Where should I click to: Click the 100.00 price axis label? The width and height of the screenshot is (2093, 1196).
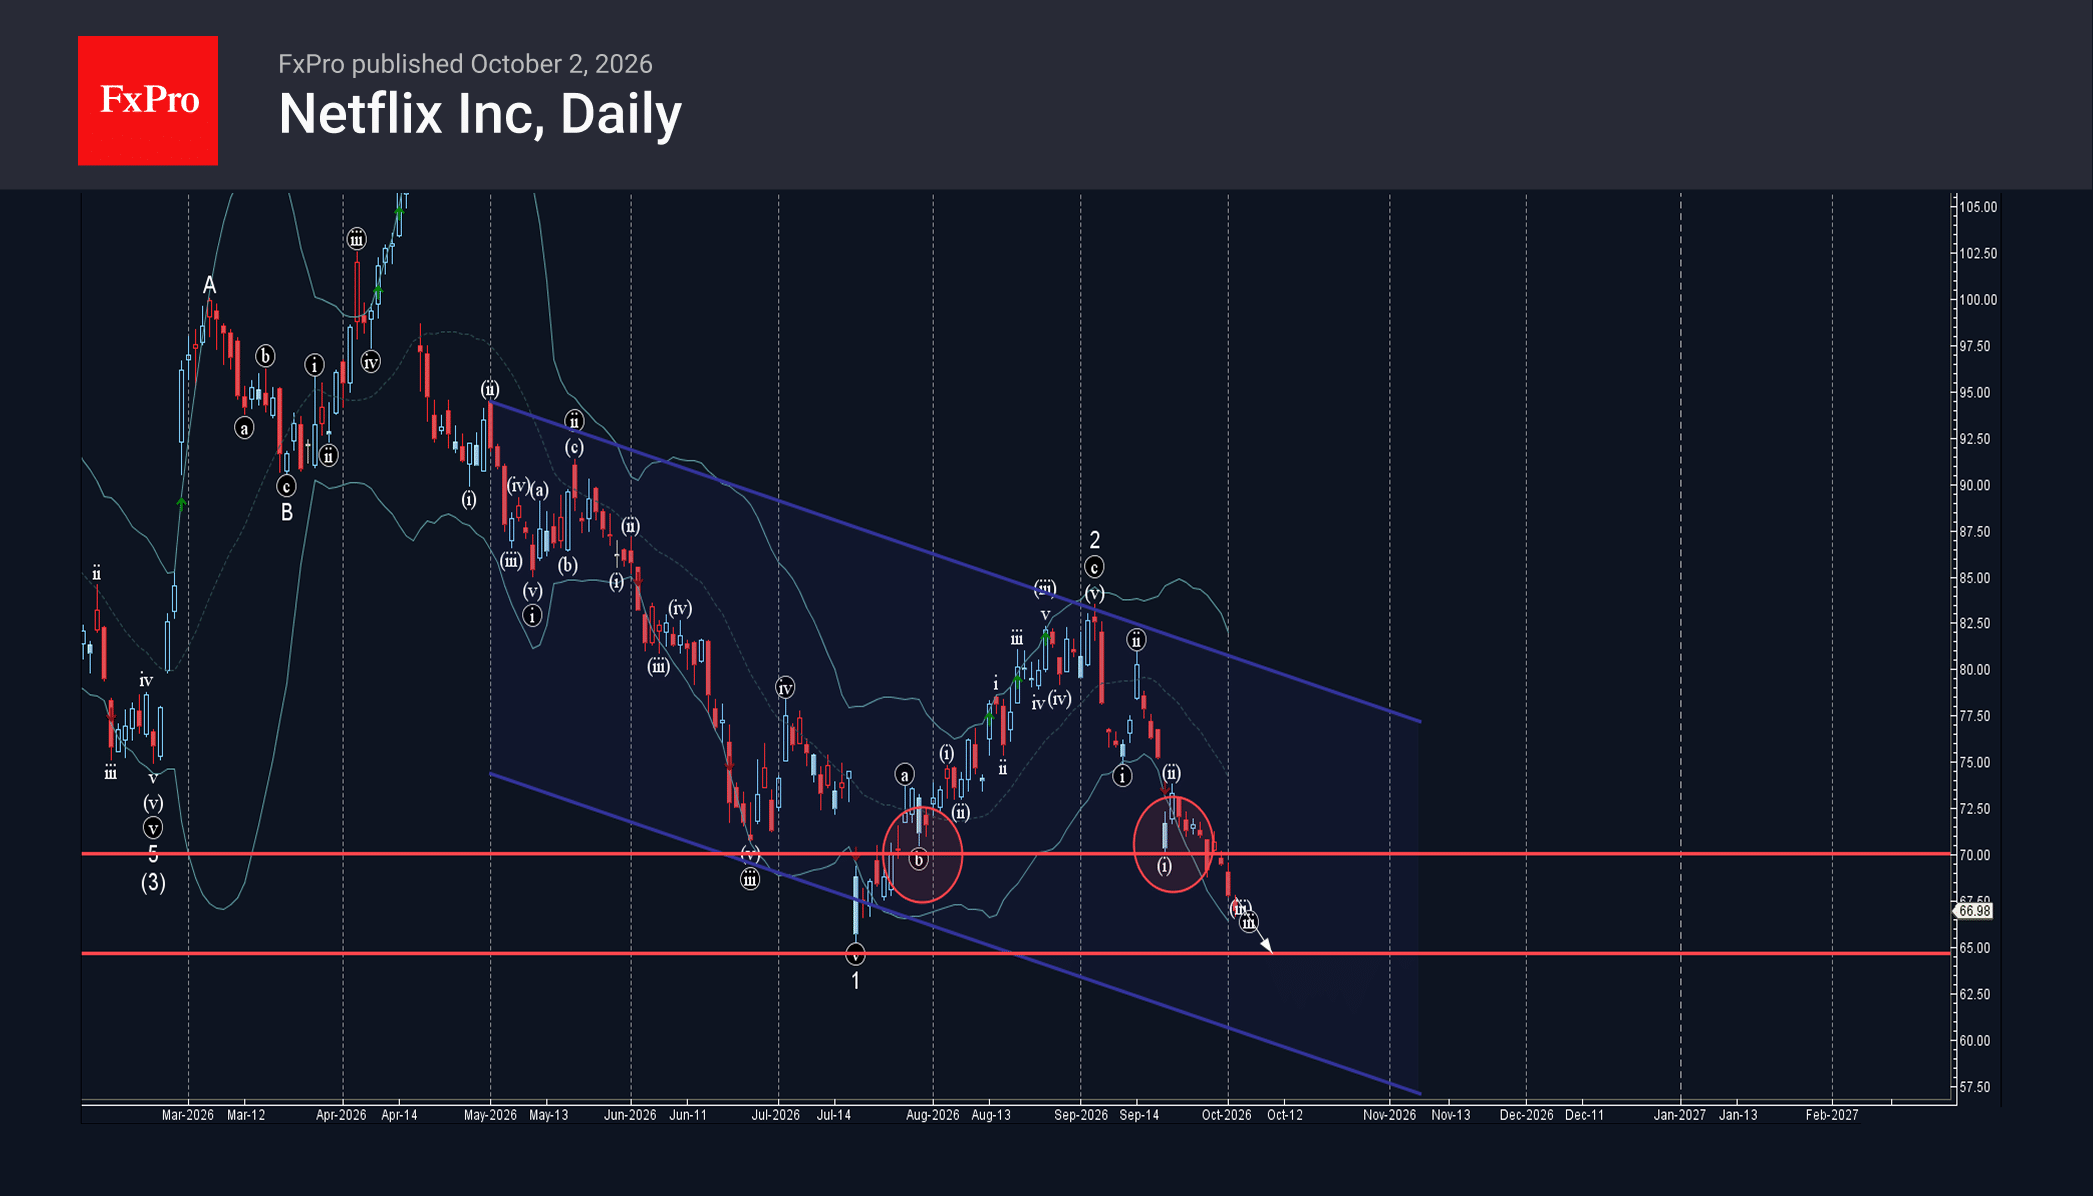tap(1978, 300)
